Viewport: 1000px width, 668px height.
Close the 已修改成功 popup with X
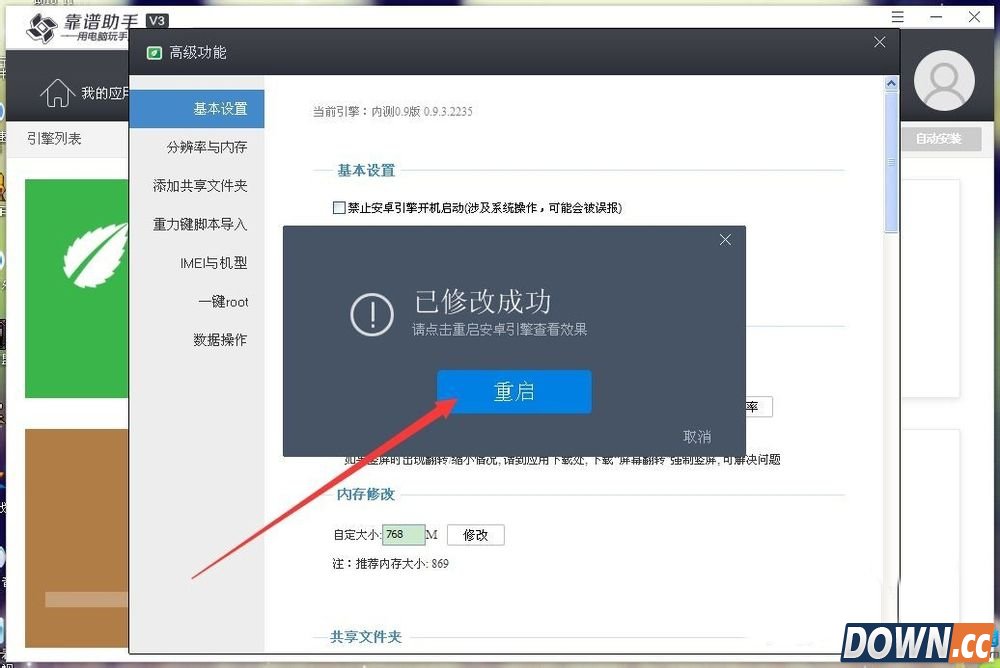pyautogui.click(x=725, y=240)
